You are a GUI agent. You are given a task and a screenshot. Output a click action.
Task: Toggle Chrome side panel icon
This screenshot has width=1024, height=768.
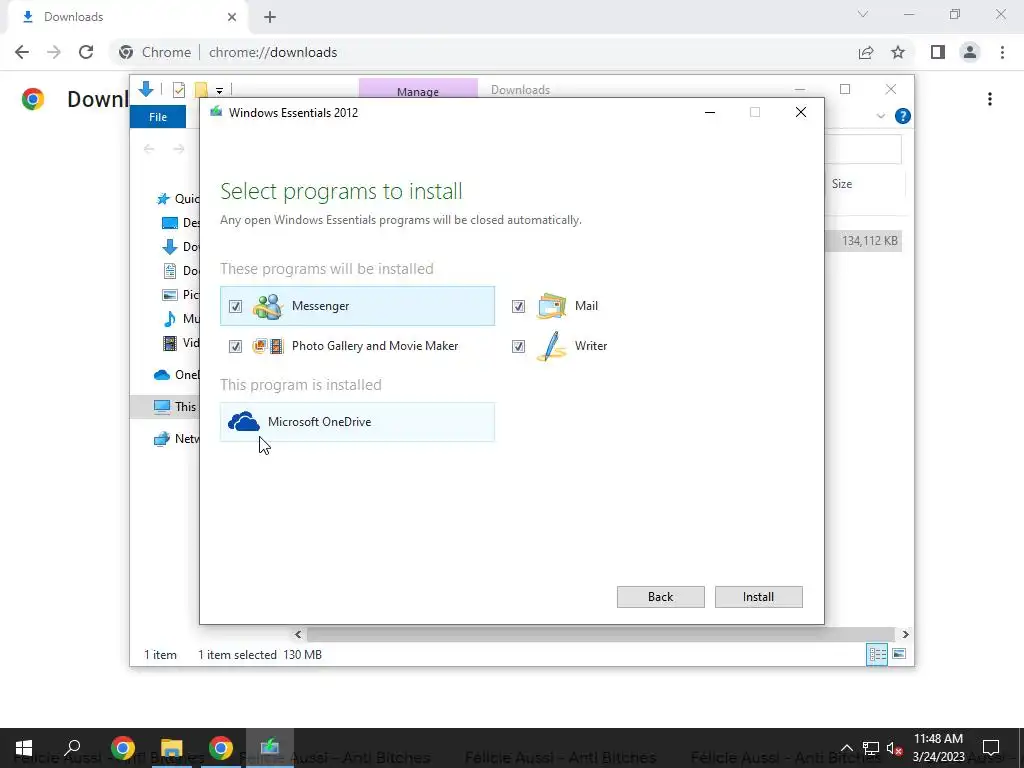[x=938, y=52]
